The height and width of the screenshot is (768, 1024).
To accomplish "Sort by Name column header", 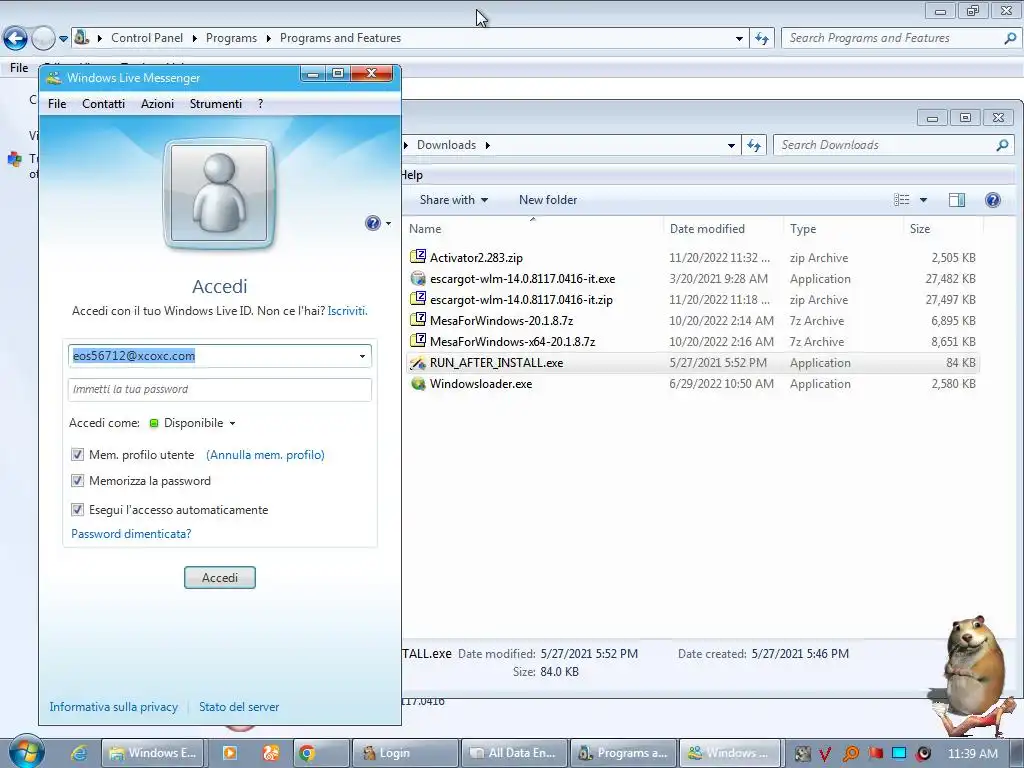I will tap(533, 229).
